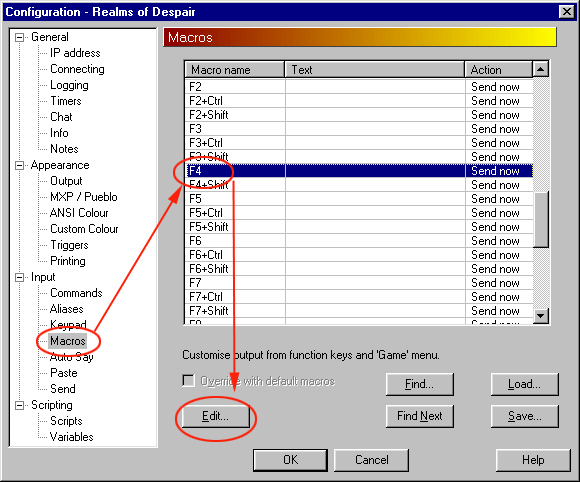Select Variables under Scripting
Screen dimensions: 580x482
point(72,437)
